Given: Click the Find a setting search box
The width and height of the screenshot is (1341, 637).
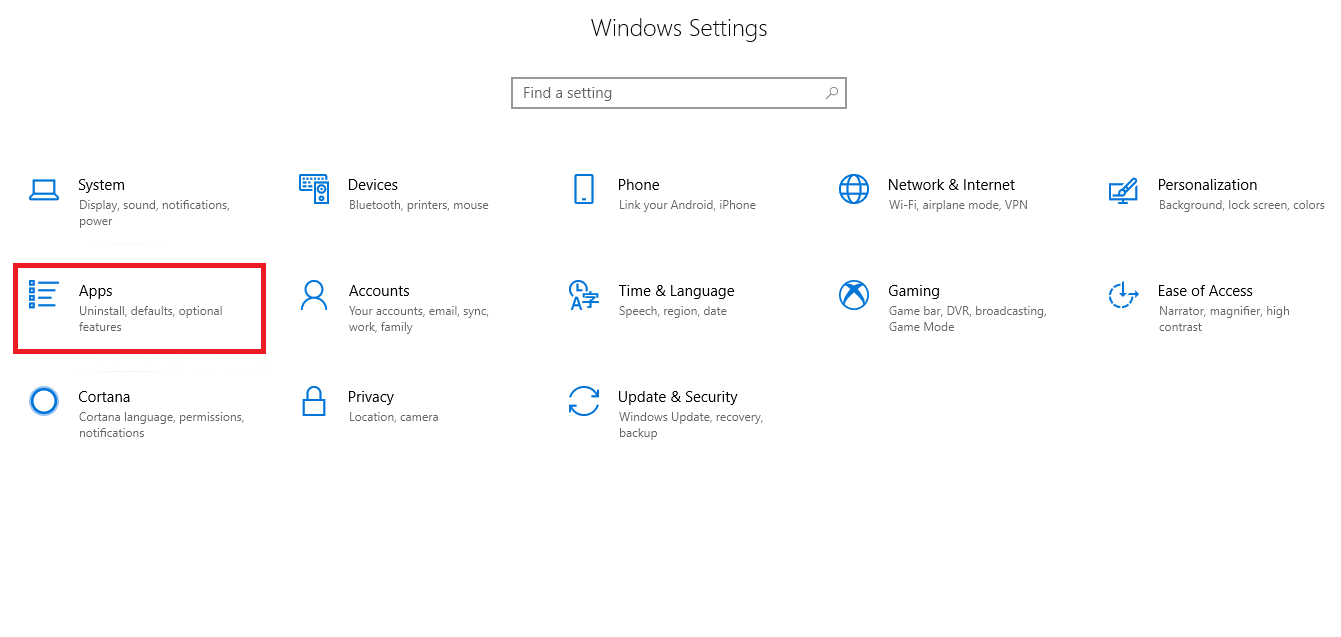Looking at the screenshot, I should tap(679, 93).
